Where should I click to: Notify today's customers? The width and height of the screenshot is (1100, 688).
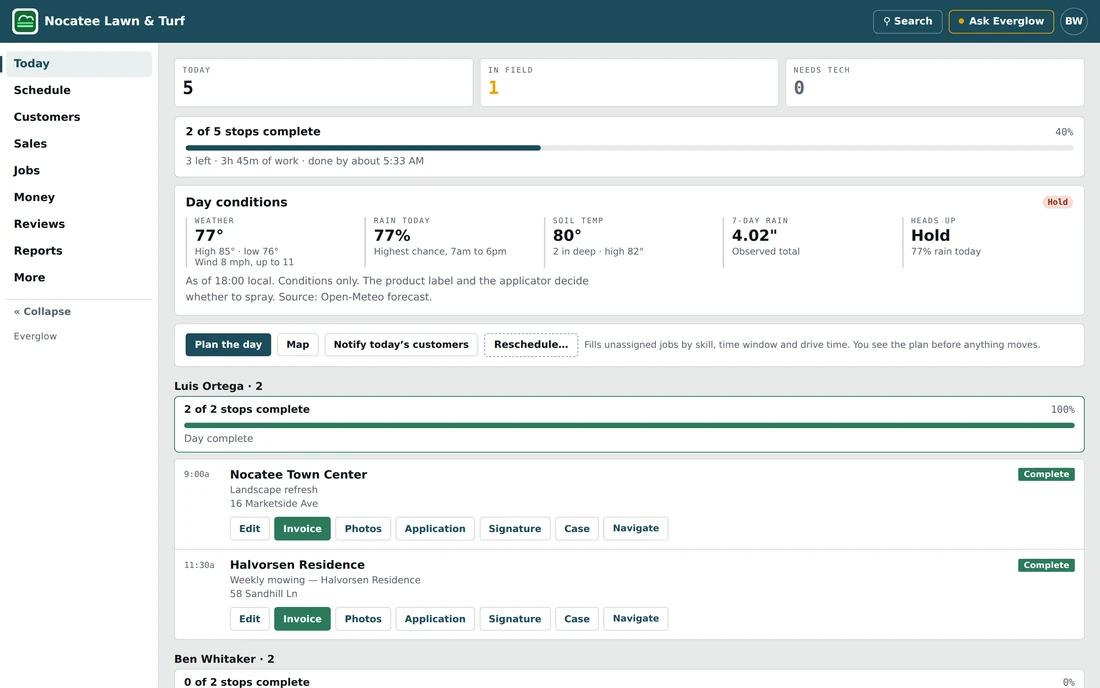pos(401,344)
